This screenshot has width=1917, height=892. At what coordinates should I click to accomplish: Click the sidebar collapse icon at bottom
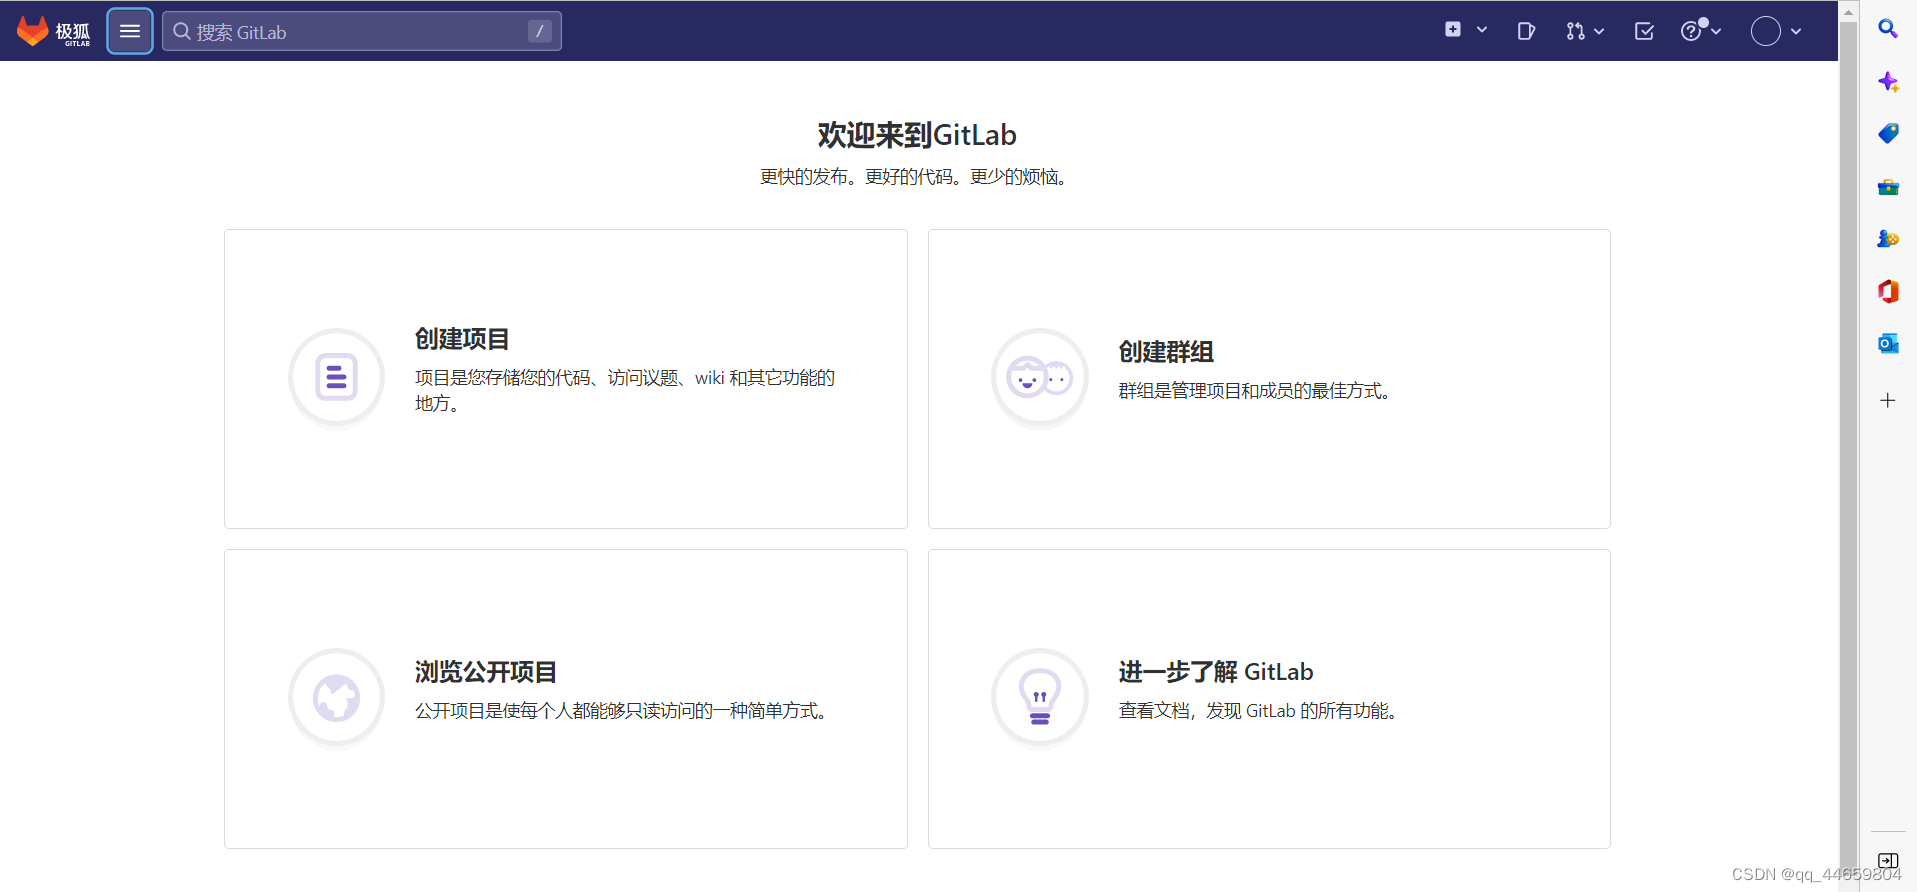point(1888,861)
